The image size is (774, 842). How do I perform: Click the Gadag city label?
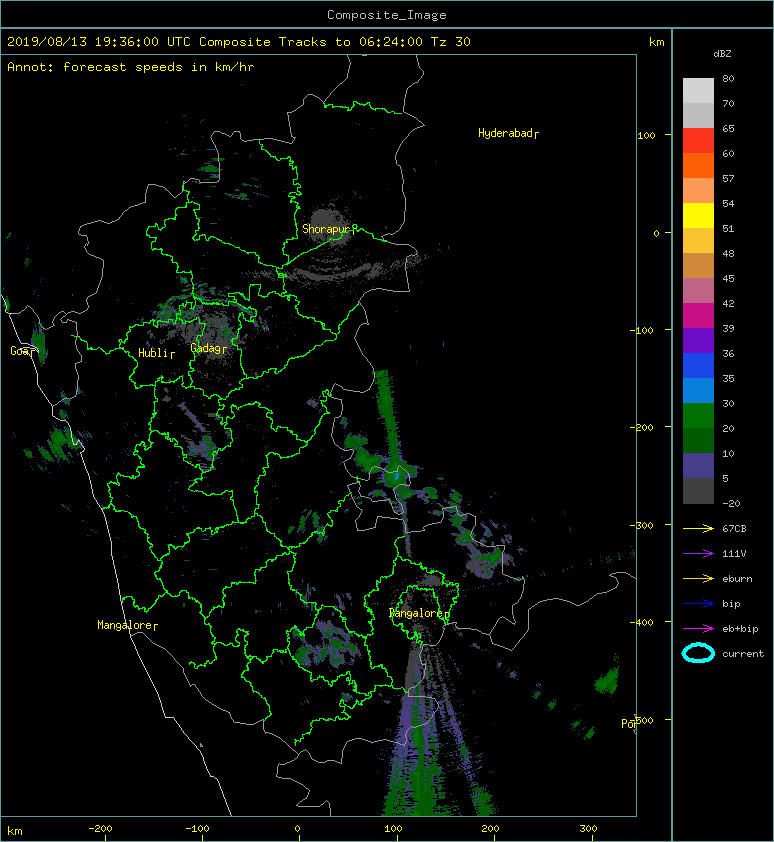pyautogui.click(x=208, y=349)
